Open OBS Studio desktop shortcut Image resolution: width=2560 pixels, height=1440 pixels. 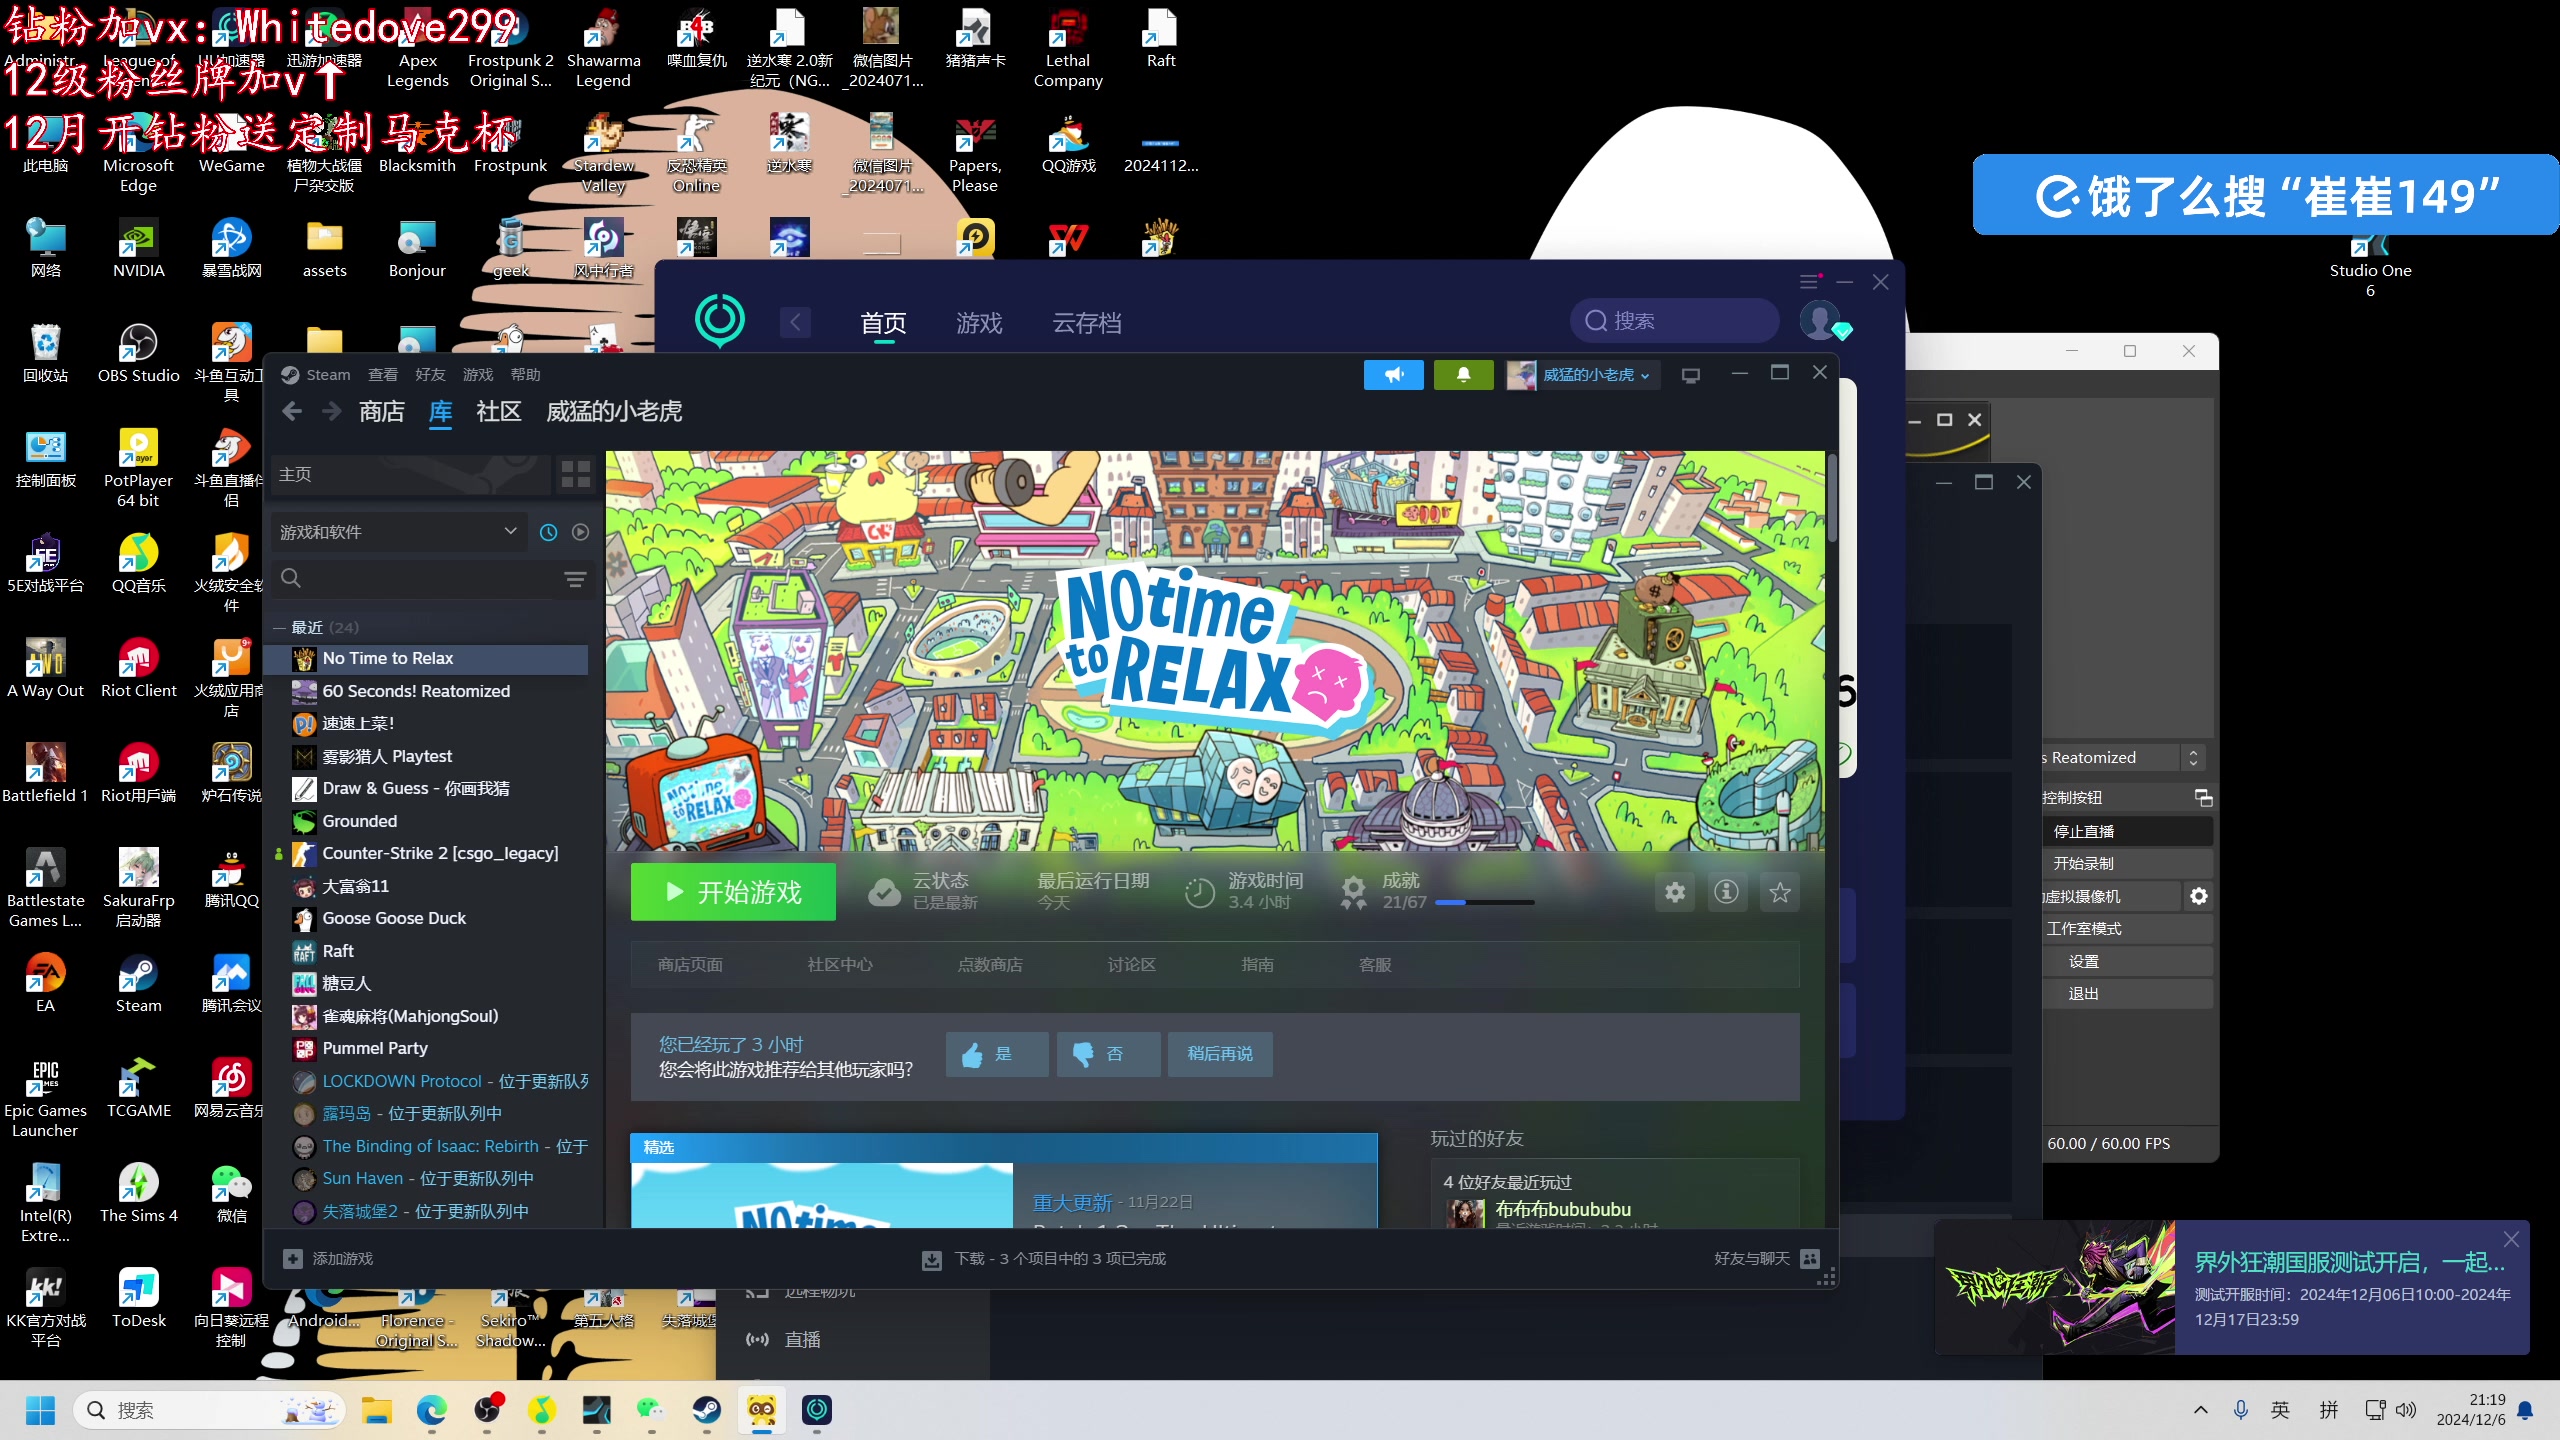[138, 354]
